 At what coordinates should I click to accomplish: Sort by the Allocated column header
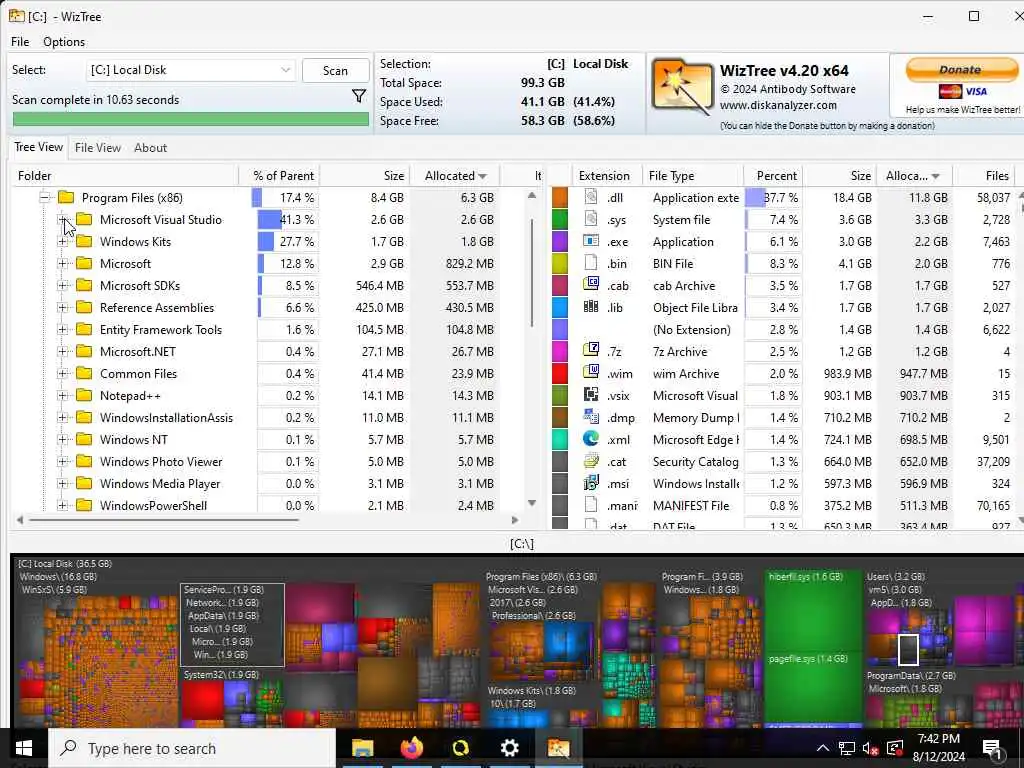(455, 176)
